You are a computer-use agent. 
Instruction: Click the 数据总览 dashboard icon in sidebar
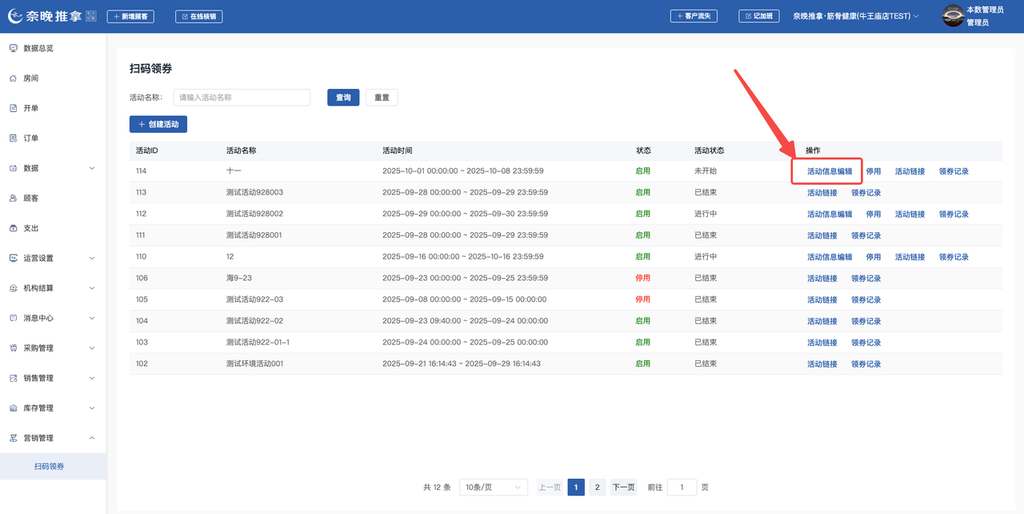click(x=13, y=48)
